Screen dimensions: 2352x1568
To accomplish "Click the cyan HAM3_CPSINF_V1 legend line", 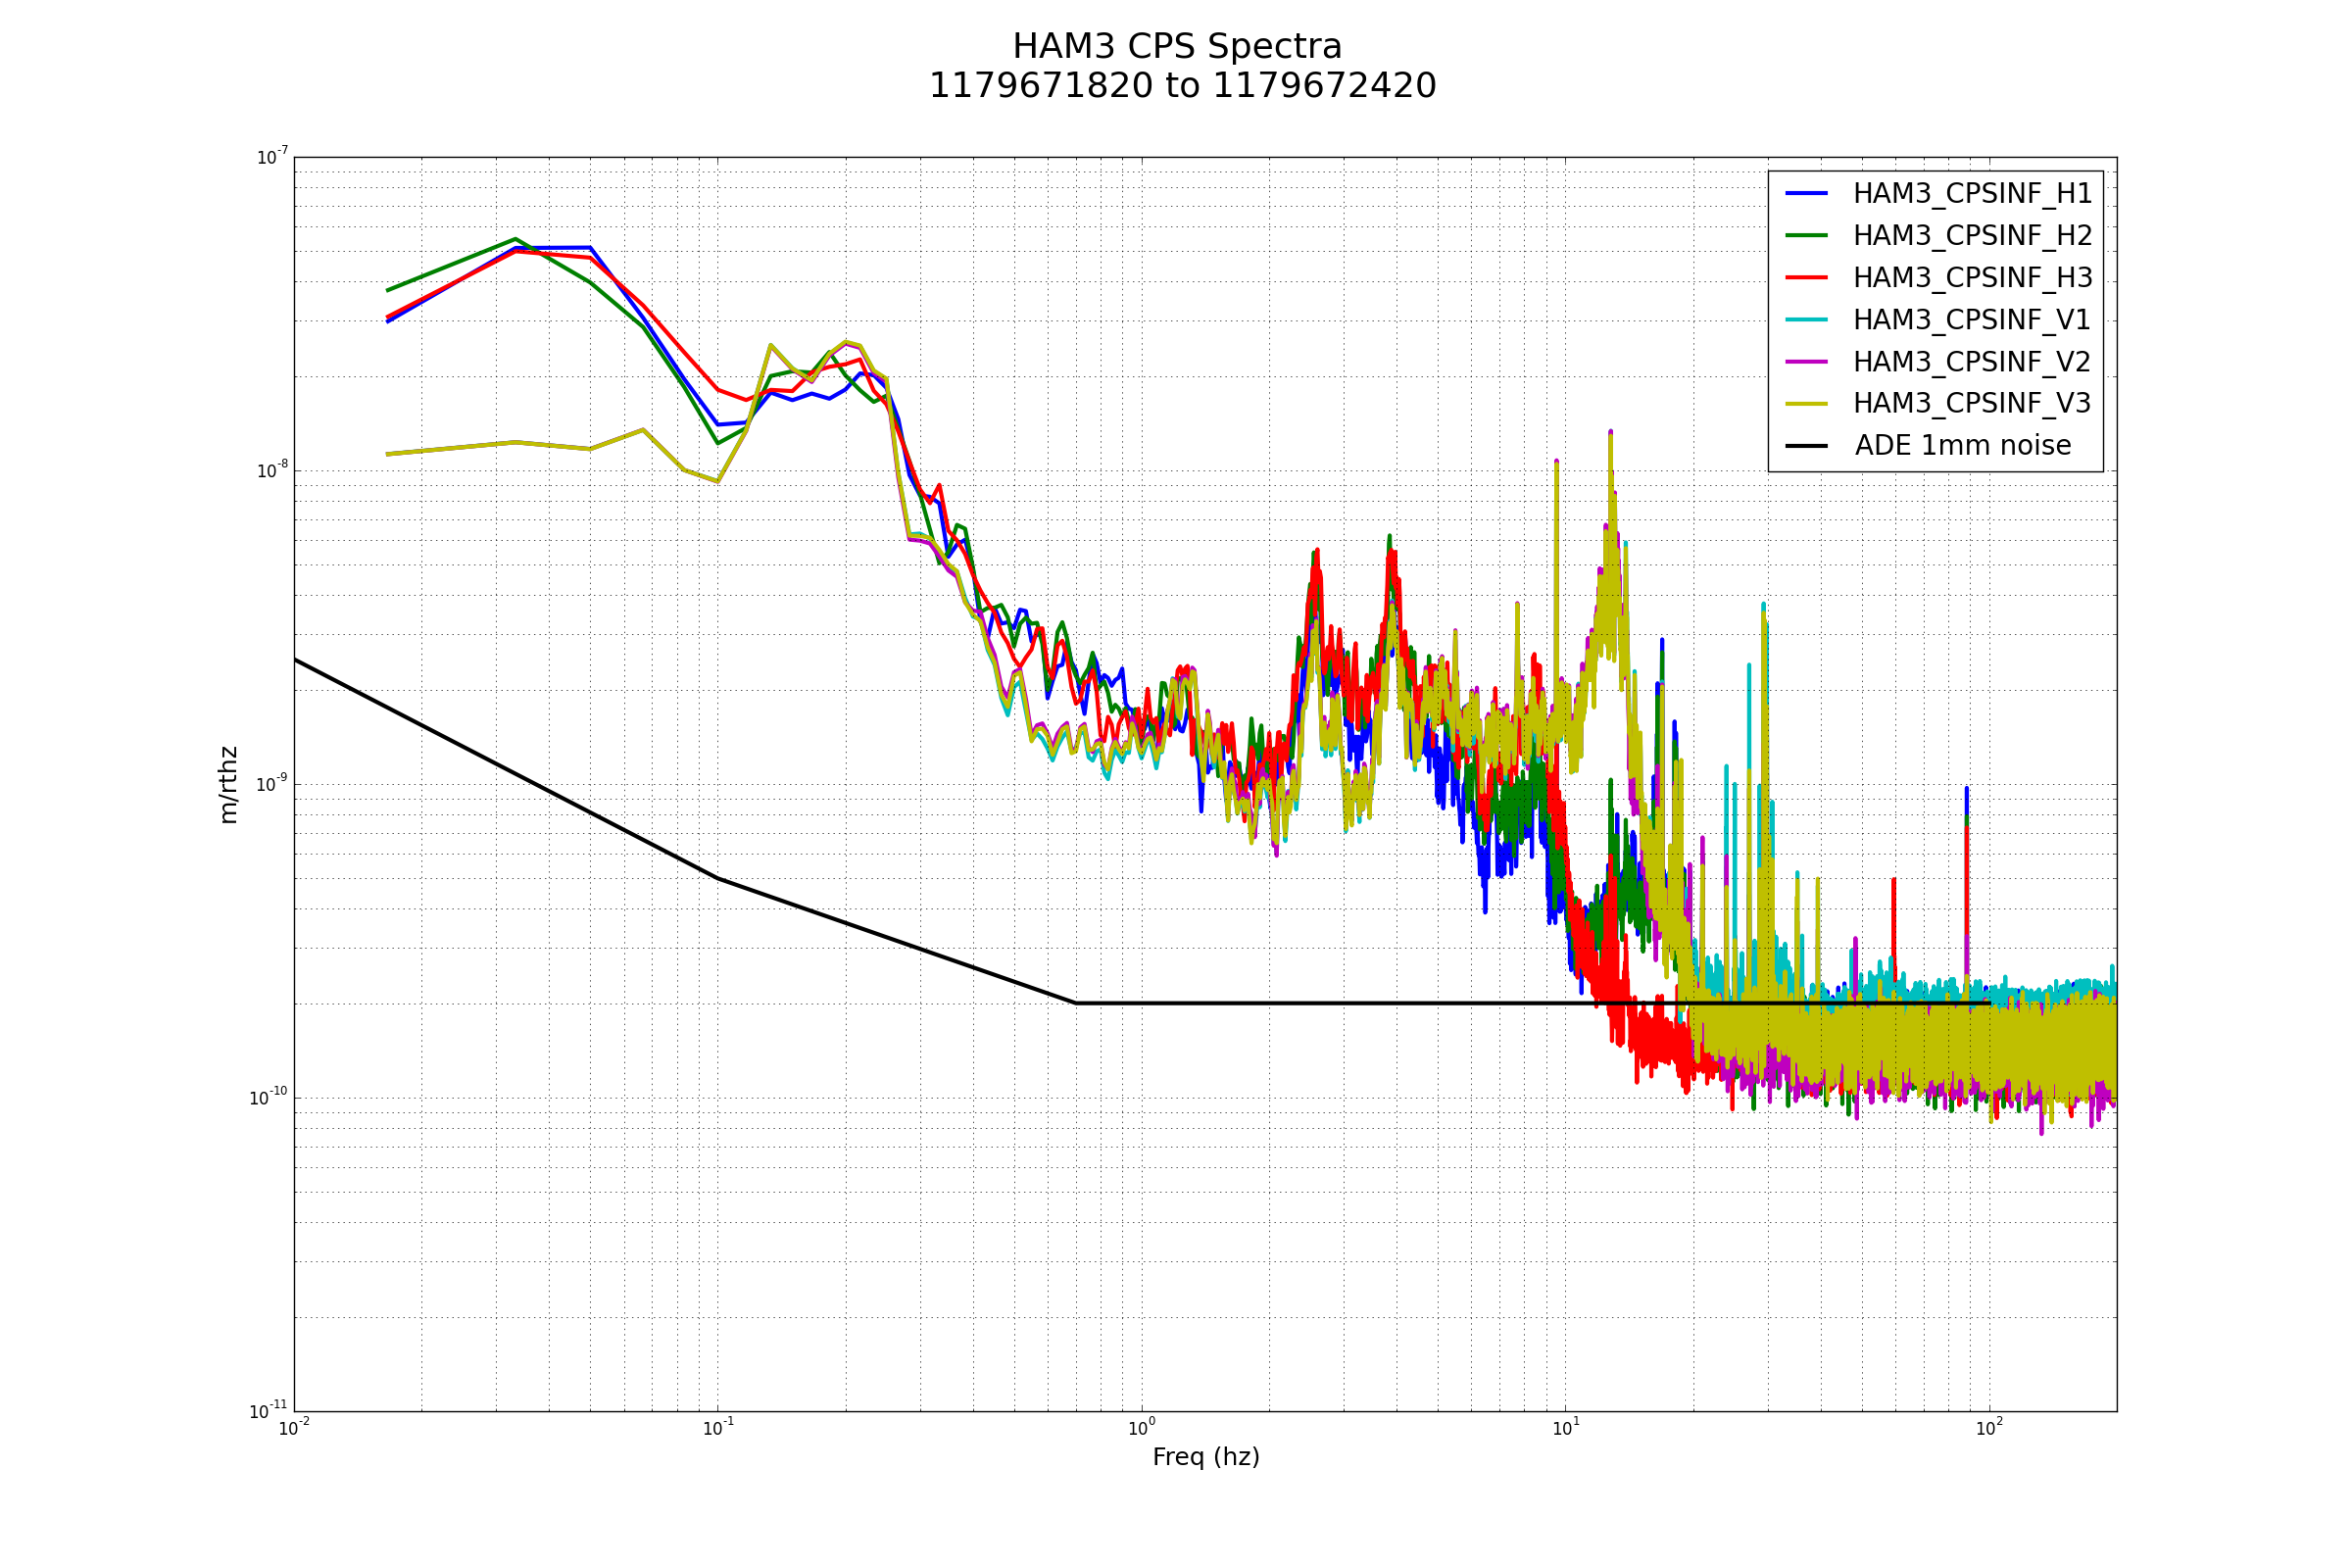I will pyautogui.click(x=1806, y=319).
